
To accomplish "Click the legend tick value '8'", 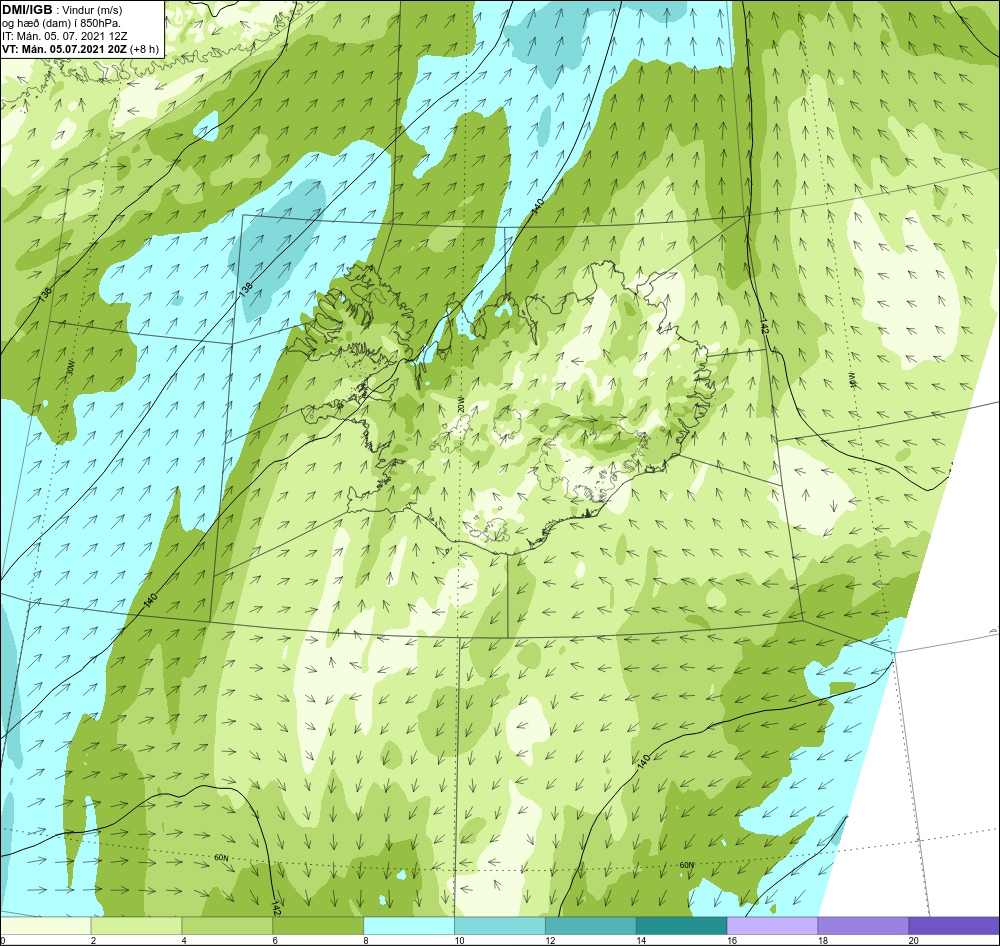I will pyautogui.click(x=365, y=940).
